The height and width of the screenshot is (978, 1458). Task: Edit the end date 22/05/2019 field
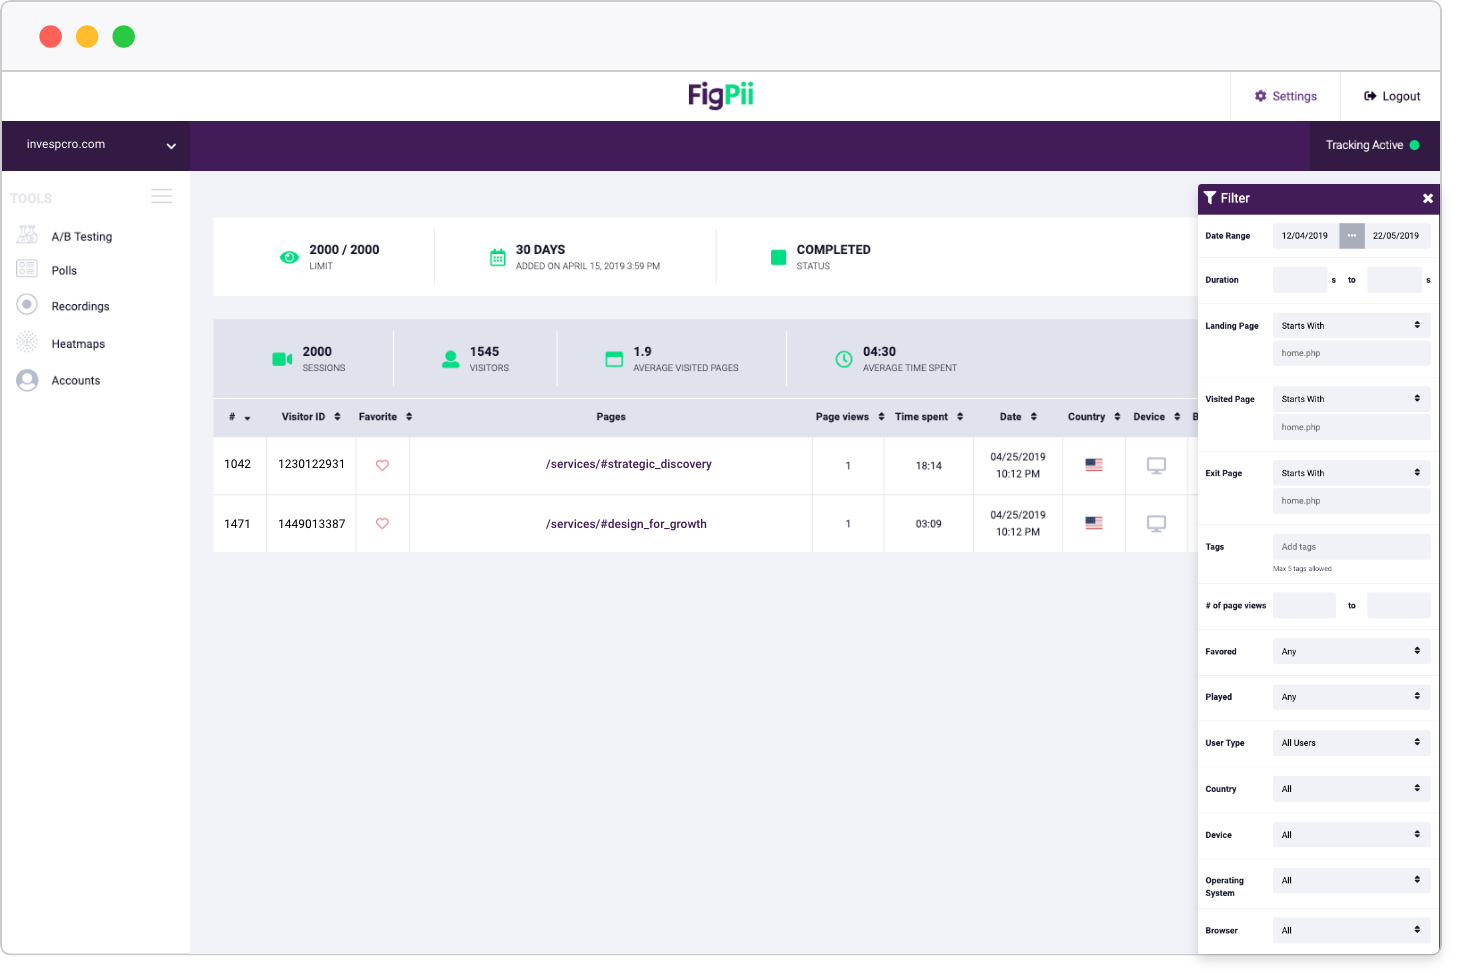[1397, 236]
